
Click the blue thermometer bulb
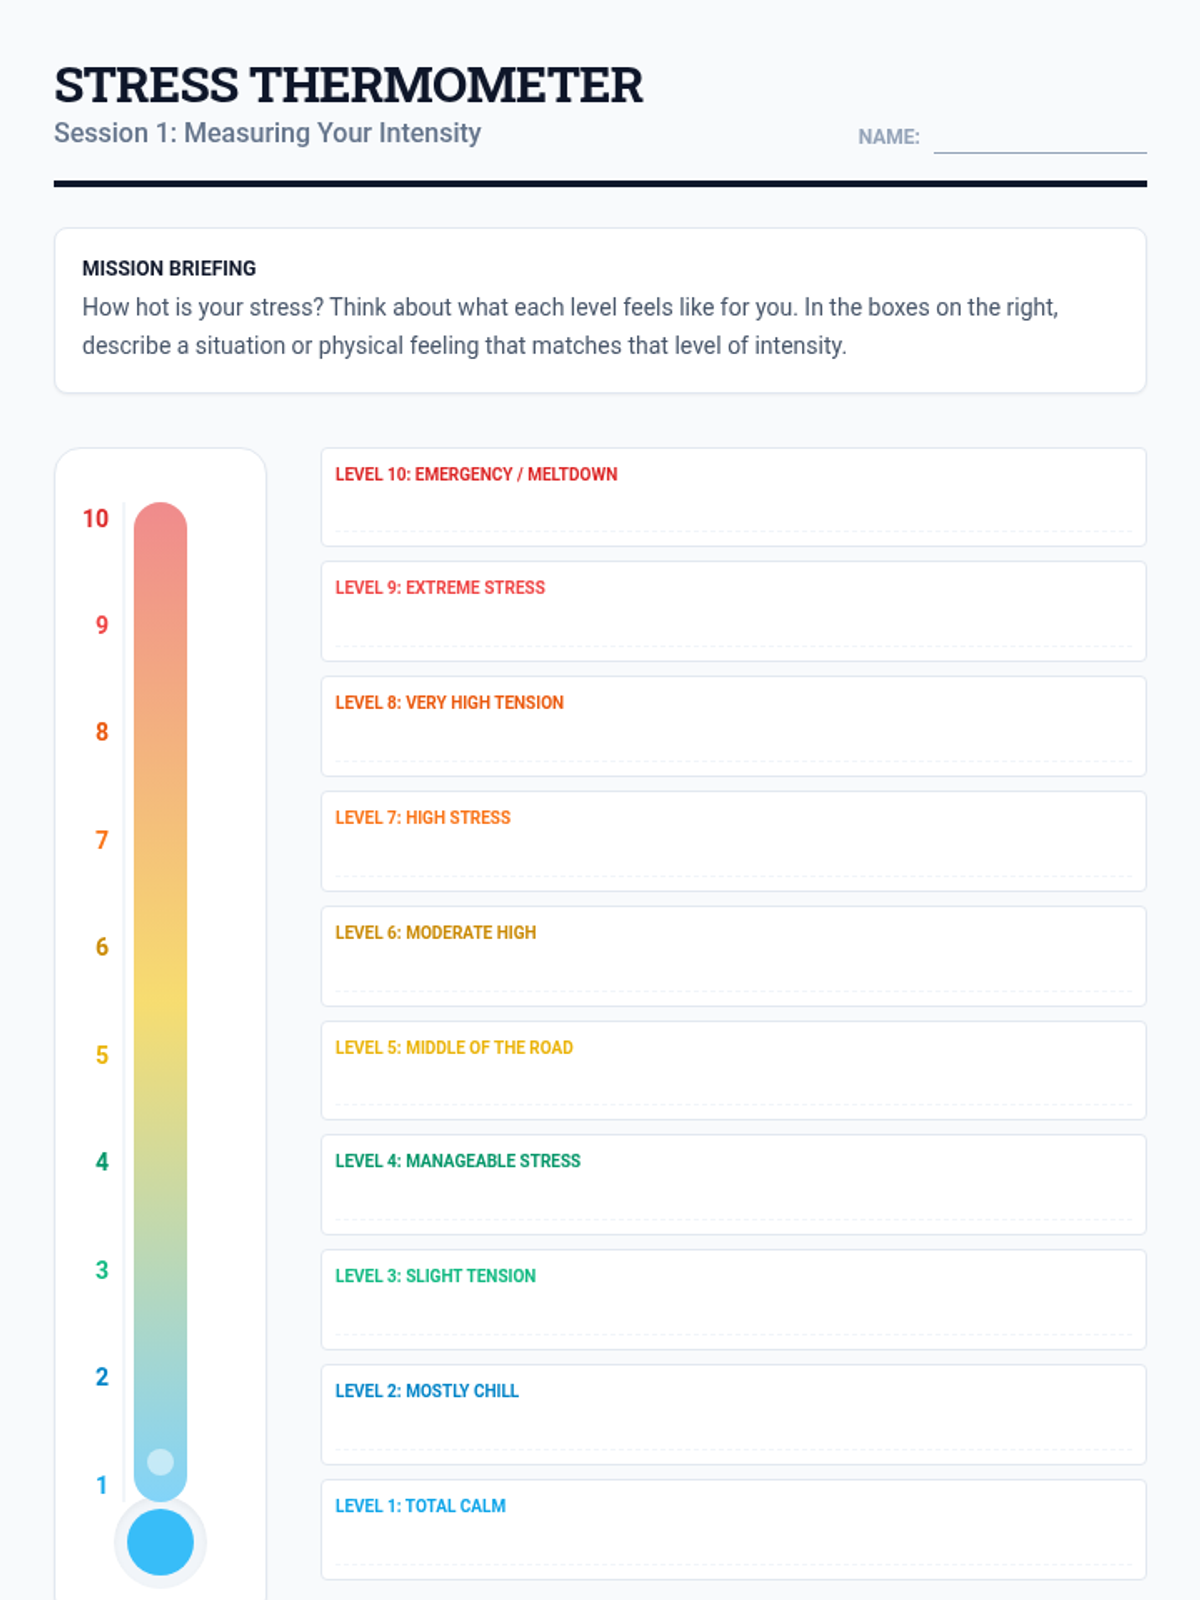160,1542
